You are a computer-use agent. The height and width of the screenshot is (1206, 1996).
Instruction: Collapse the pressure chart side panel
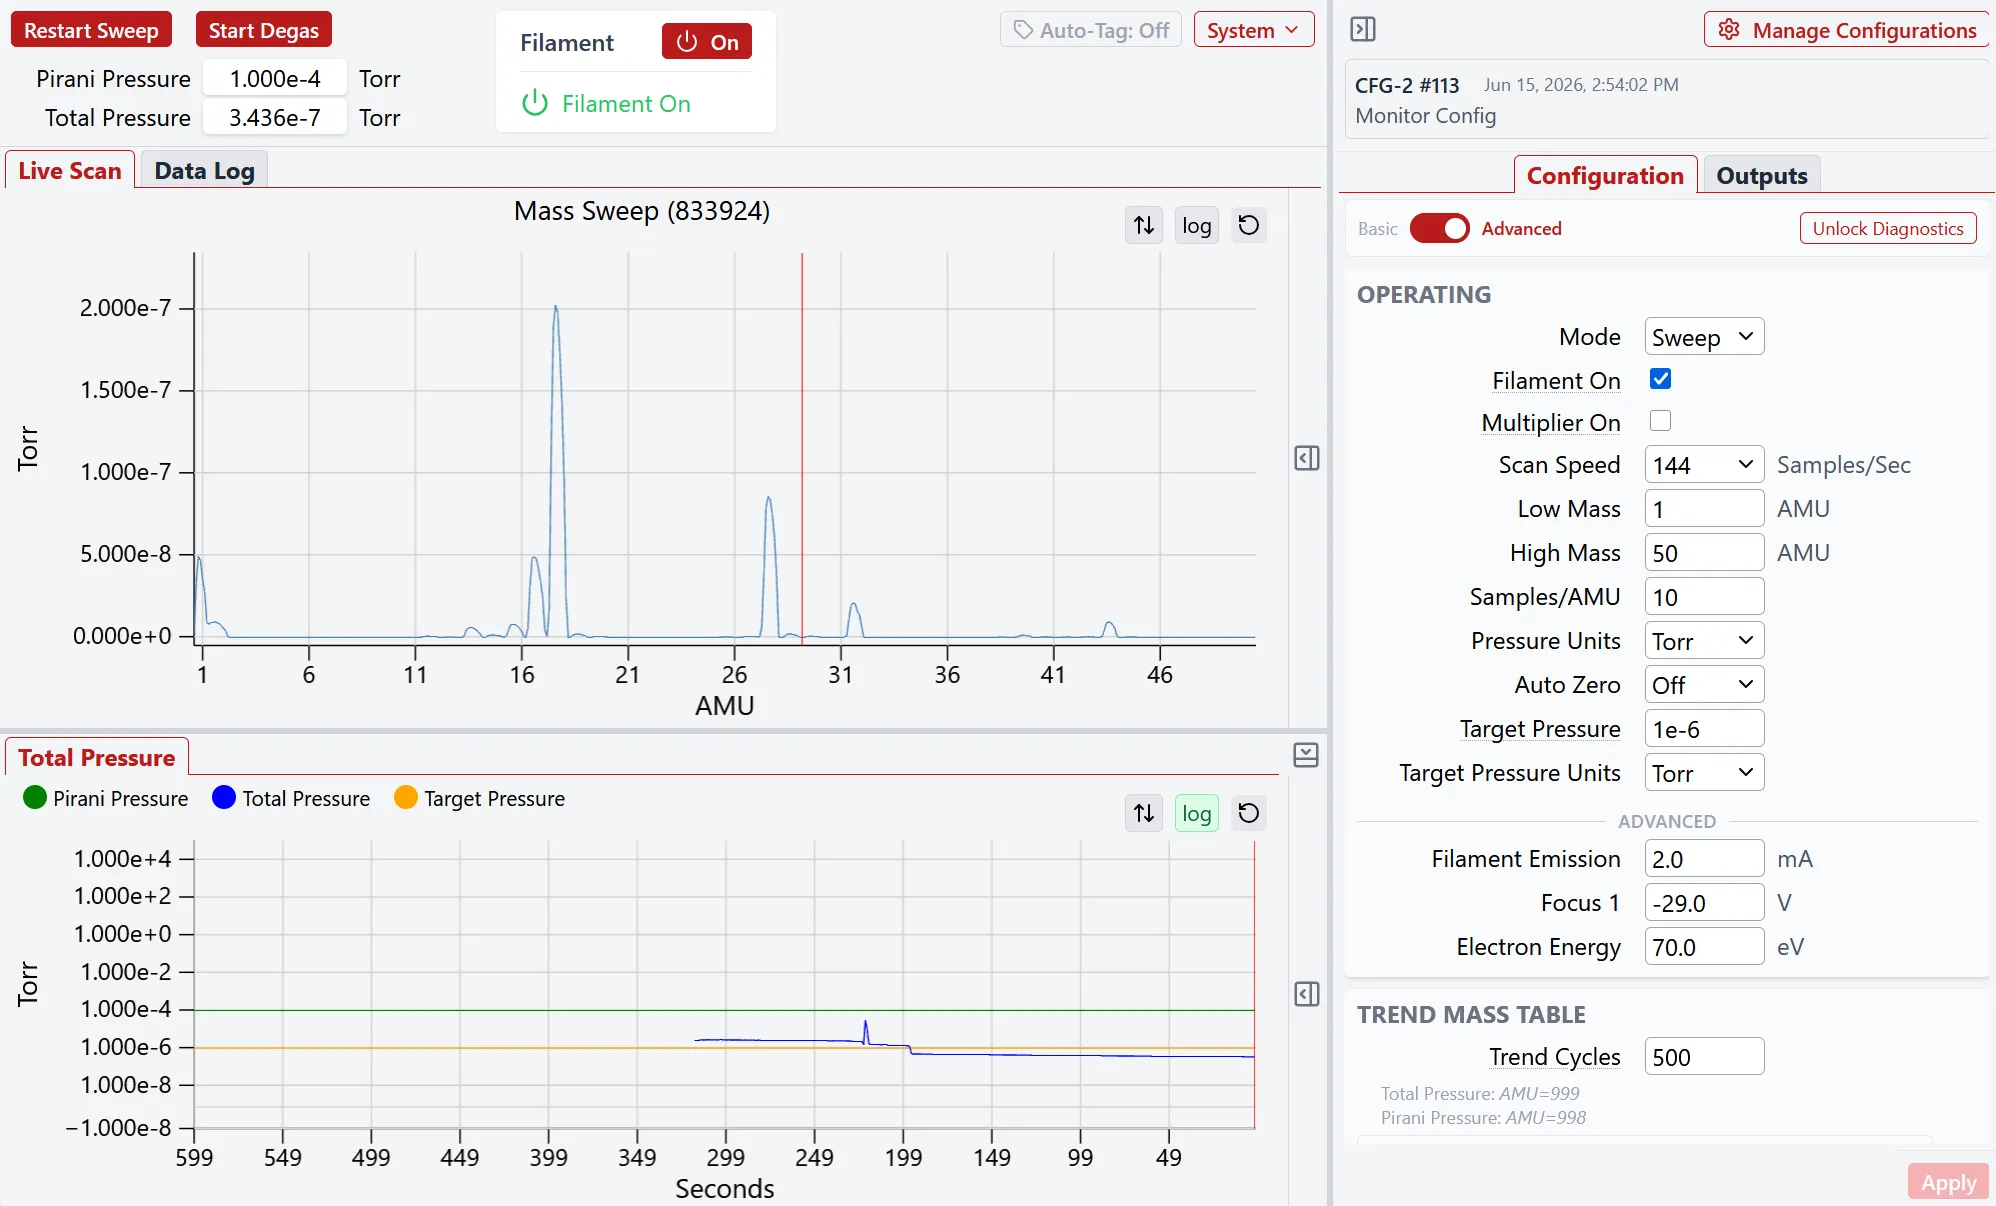1307,994
